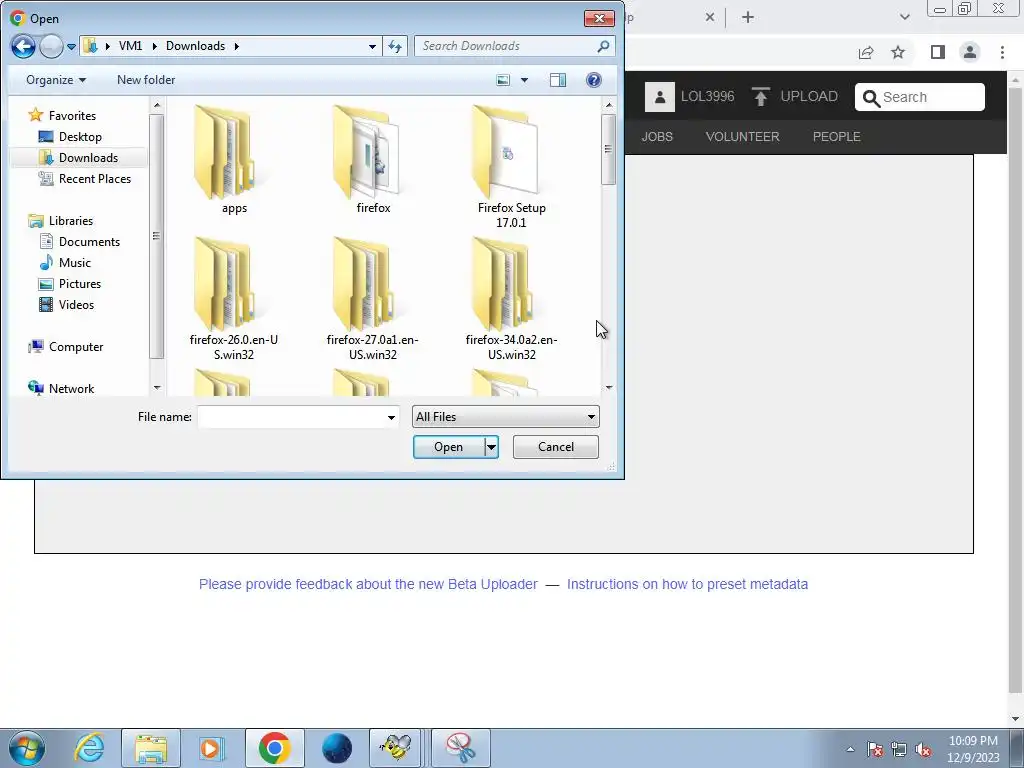
Task: Expand address bar previous locations dropdown
Action: tap(372, 46)
